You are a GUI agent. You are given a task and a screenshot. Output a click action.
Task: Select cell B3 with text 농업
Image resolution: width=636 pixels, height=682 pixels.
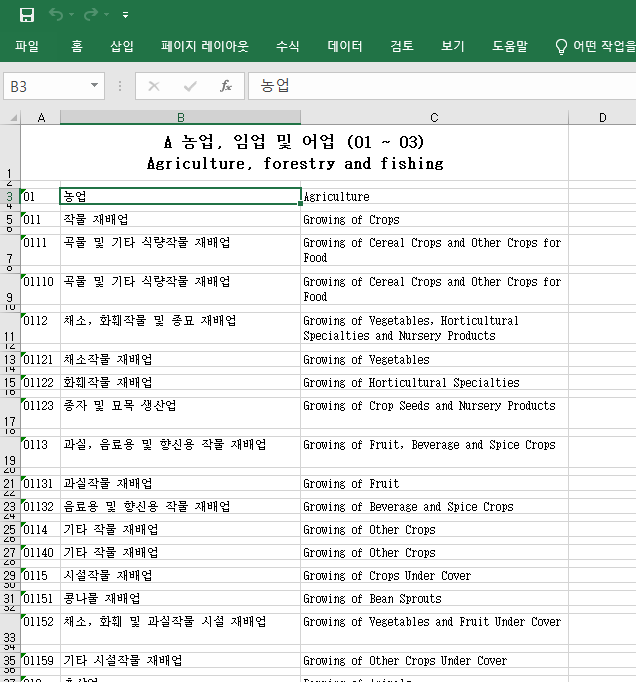(181, 196)
